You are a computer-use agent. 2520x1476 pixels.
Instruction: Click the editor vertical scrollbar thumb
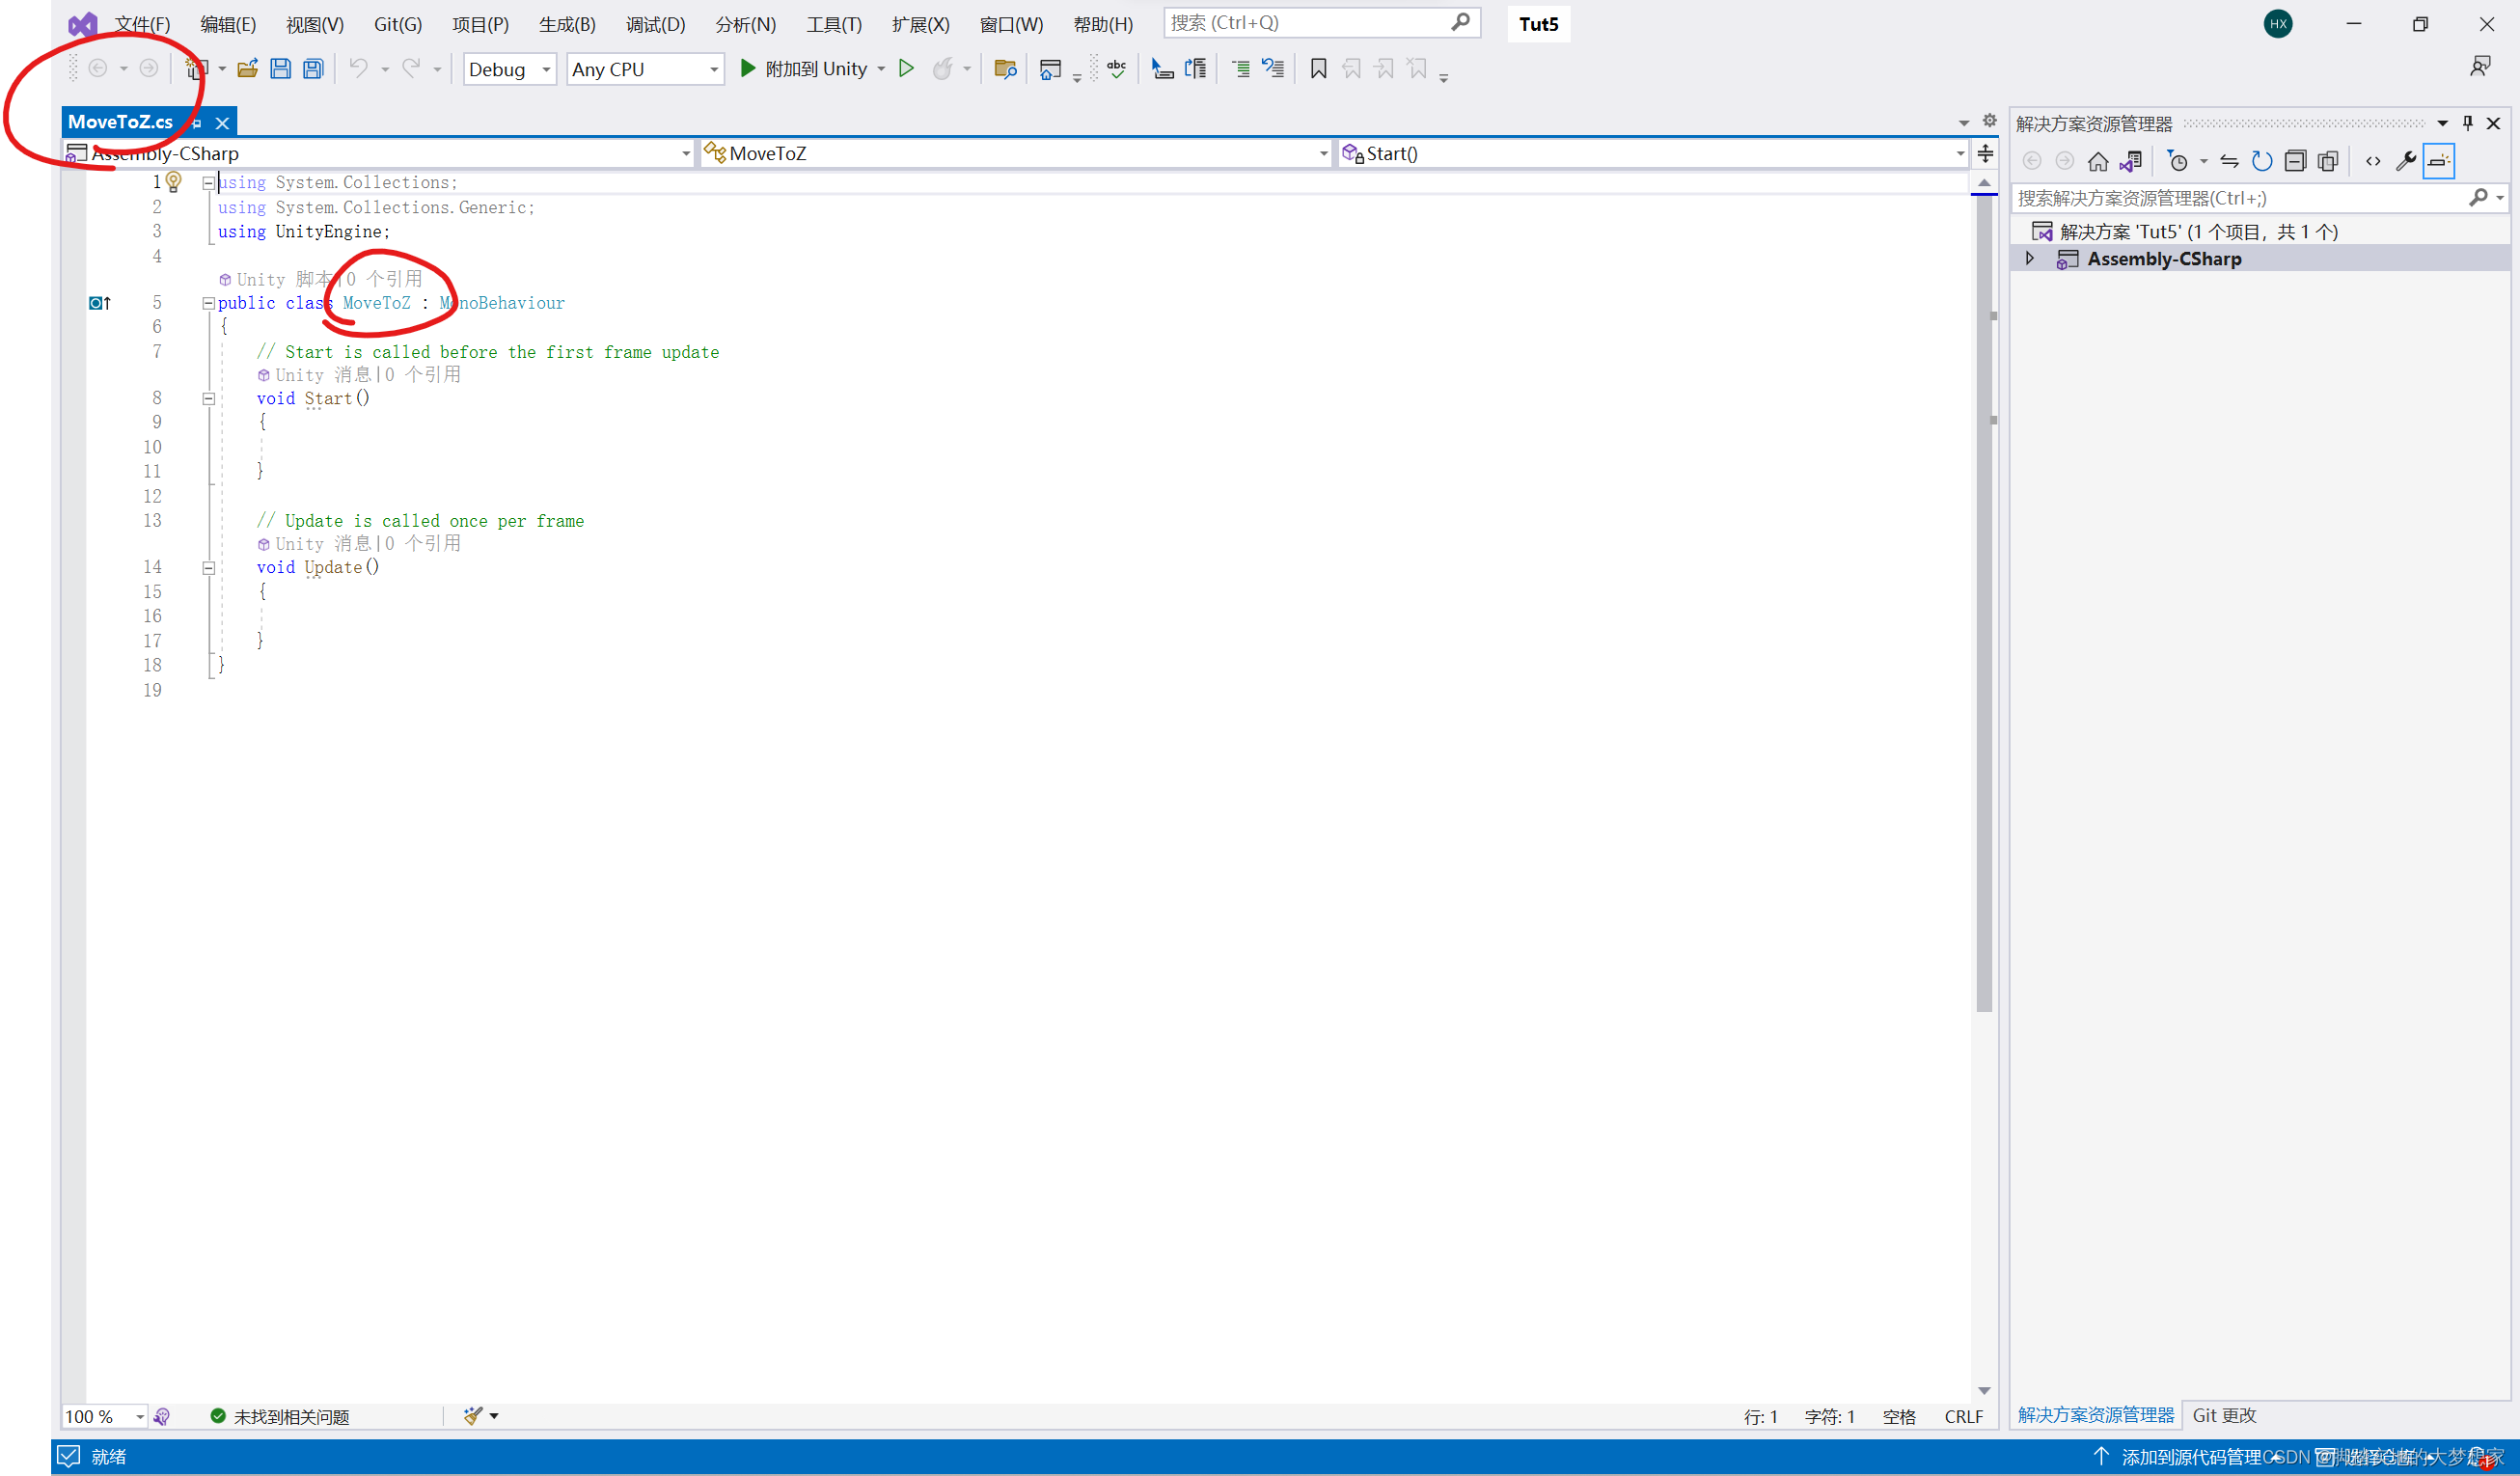pyautogui.click(x=1984, y=604)
